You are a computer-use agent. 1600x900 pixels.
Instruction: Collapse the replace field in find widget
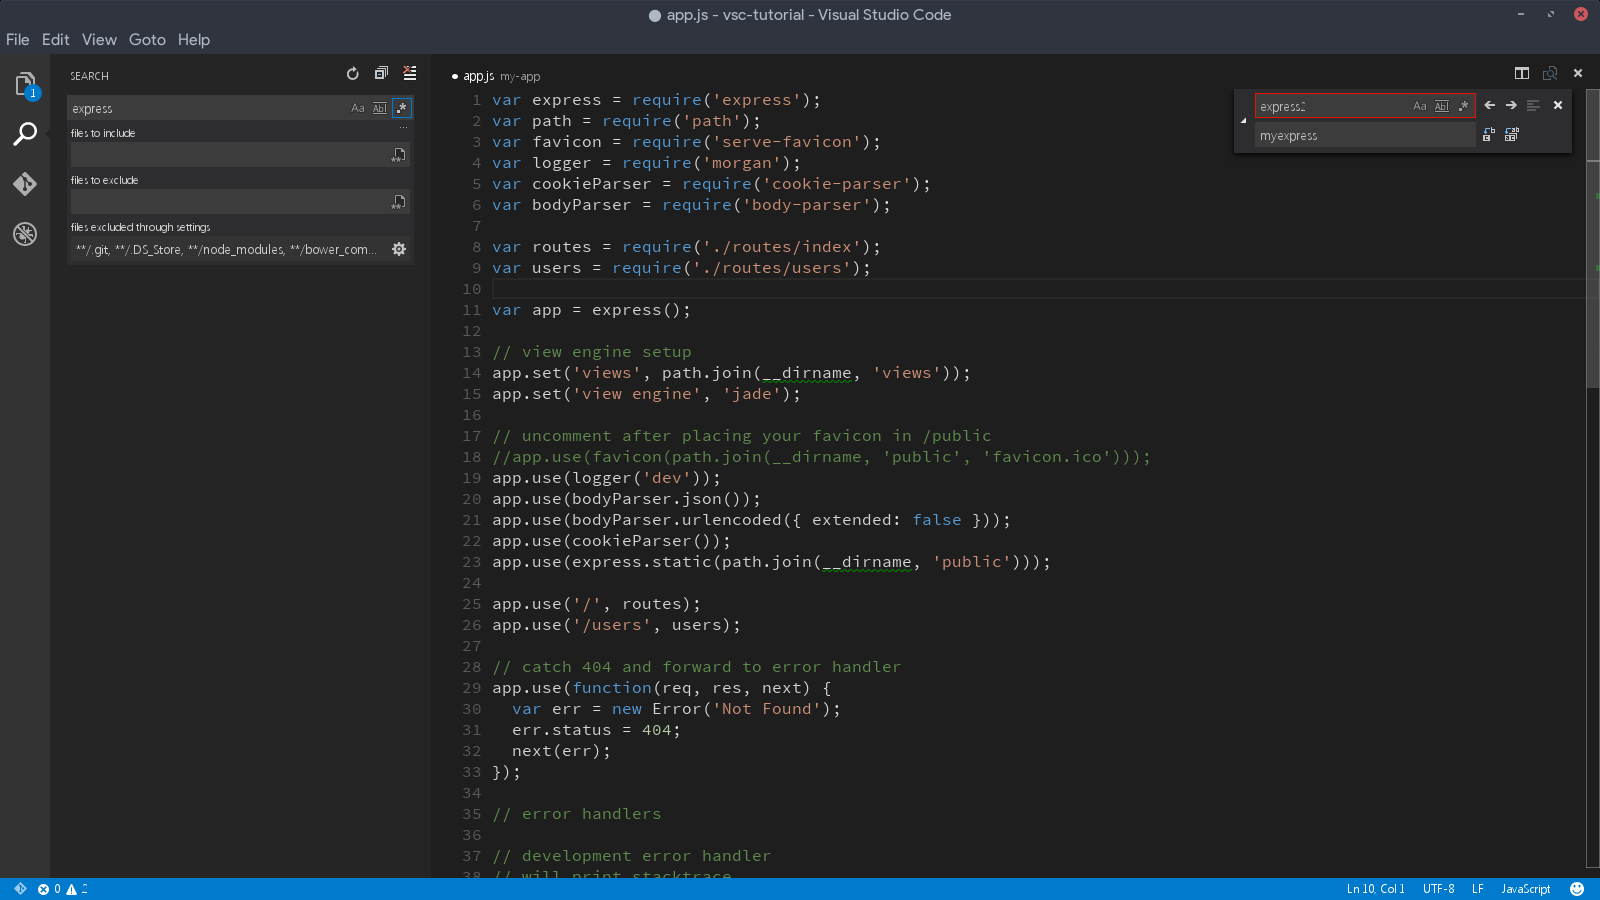(1244, 120)
